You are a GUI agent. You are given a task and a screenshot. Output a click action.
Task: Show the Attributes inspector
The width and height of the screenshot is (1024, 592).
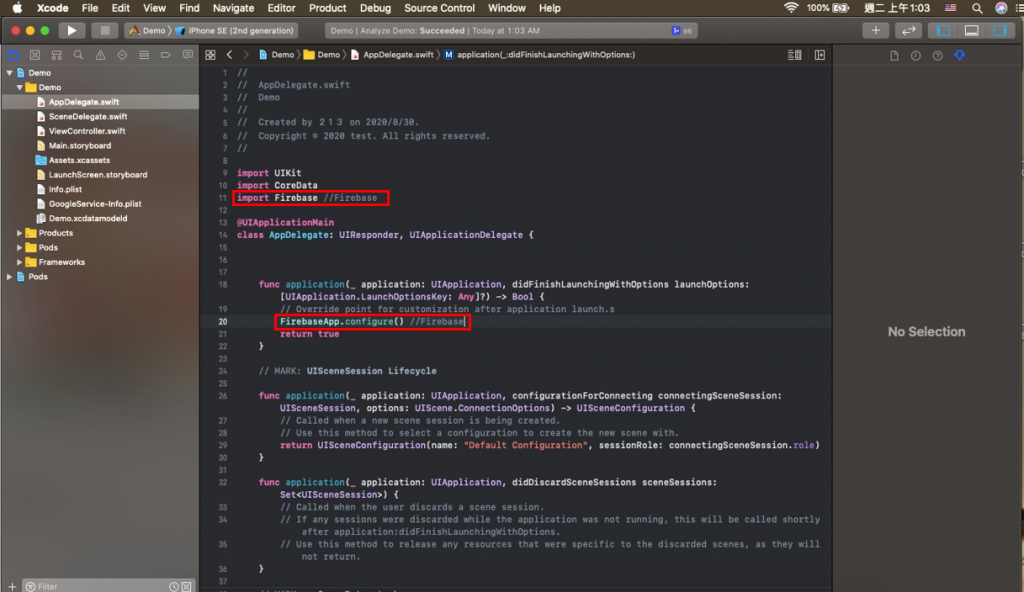959,56
